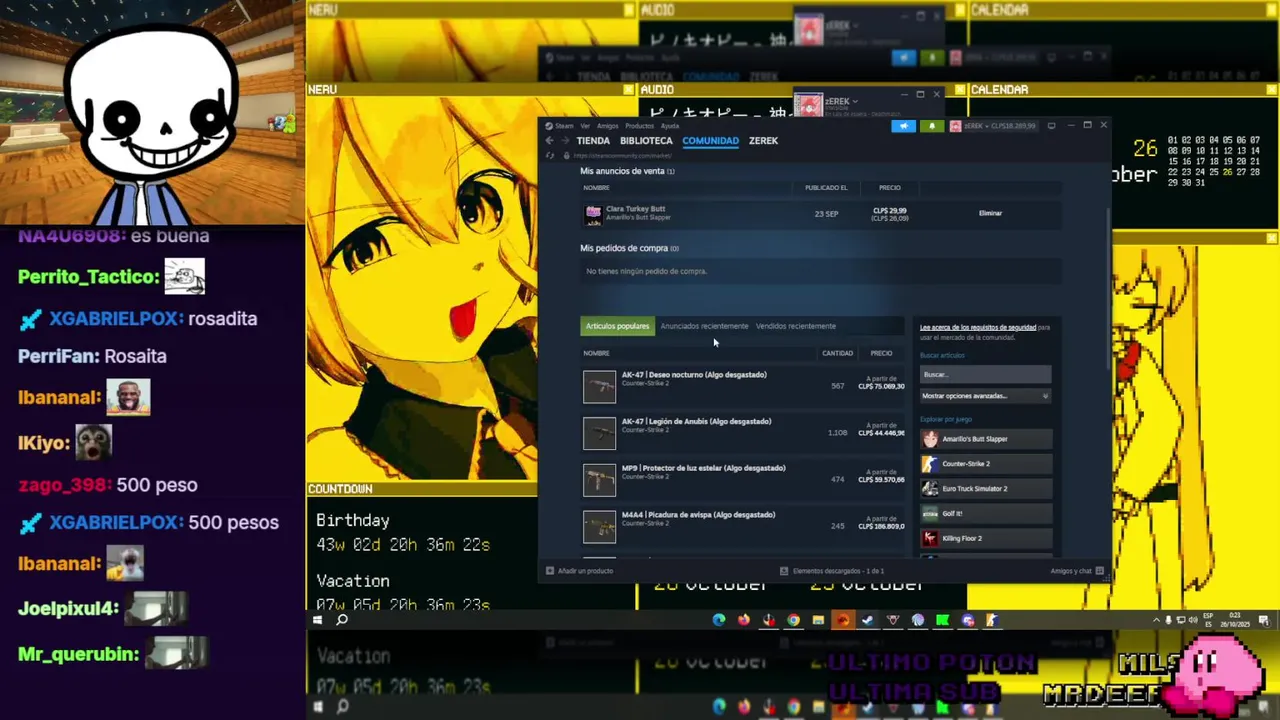Open Firefox from the taskbar
The image size is (1280, 720).
[743, 620]
